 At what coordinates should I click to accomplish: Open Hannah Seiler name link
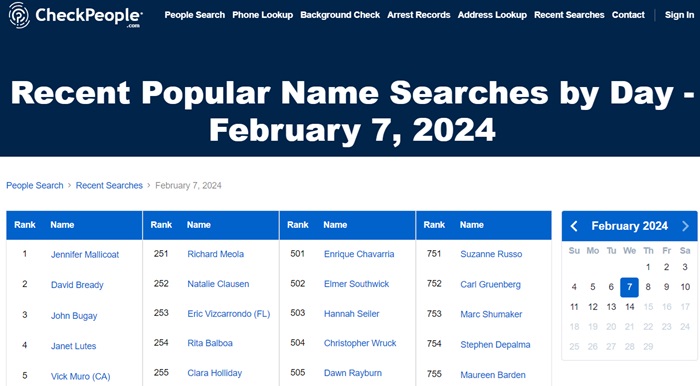[x=351, y=314]
